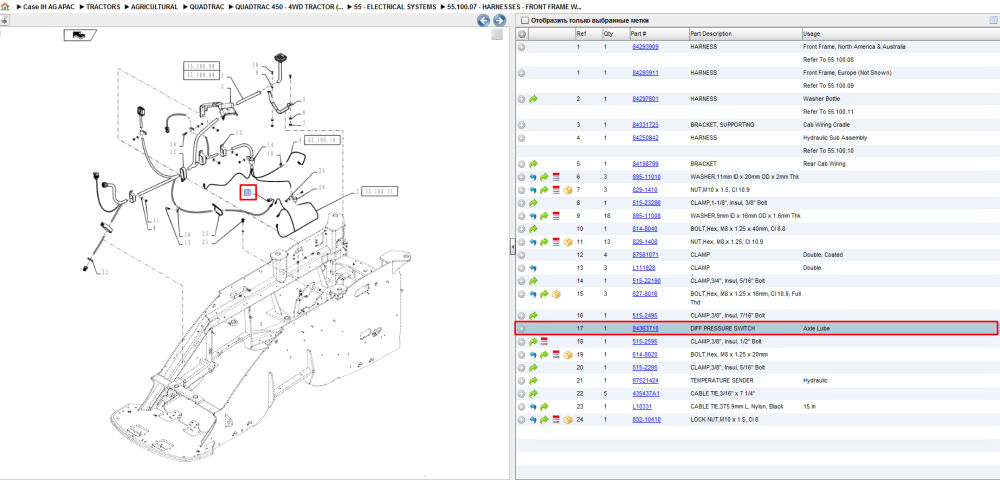
Task: Click the green arrow on row 814-8040
Action: 534,229
